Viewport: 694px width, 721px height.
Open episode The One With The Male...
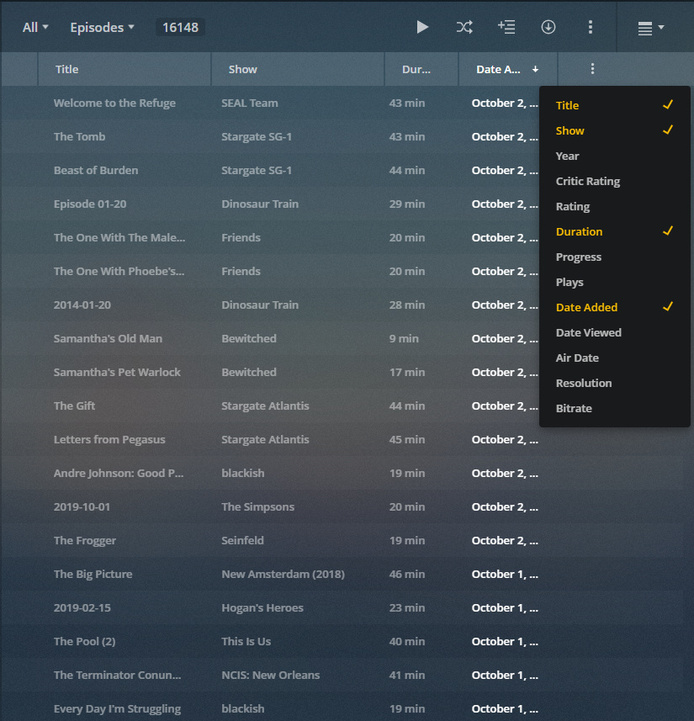click(x=119, y=238)
